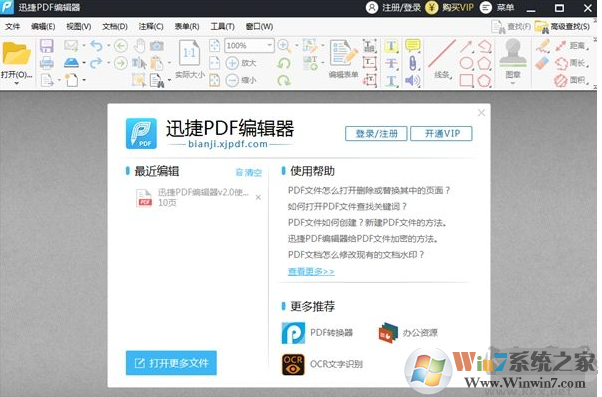Click the 高级查找(S) advanced search button
The width and height of the screenshot is (602, 397).
(562, 26)
